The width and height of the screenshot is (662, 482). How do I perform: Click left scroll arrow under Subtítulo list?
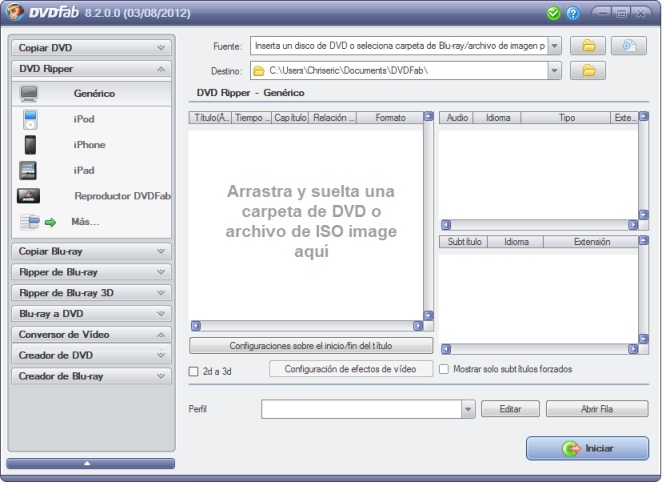[446, 349]
